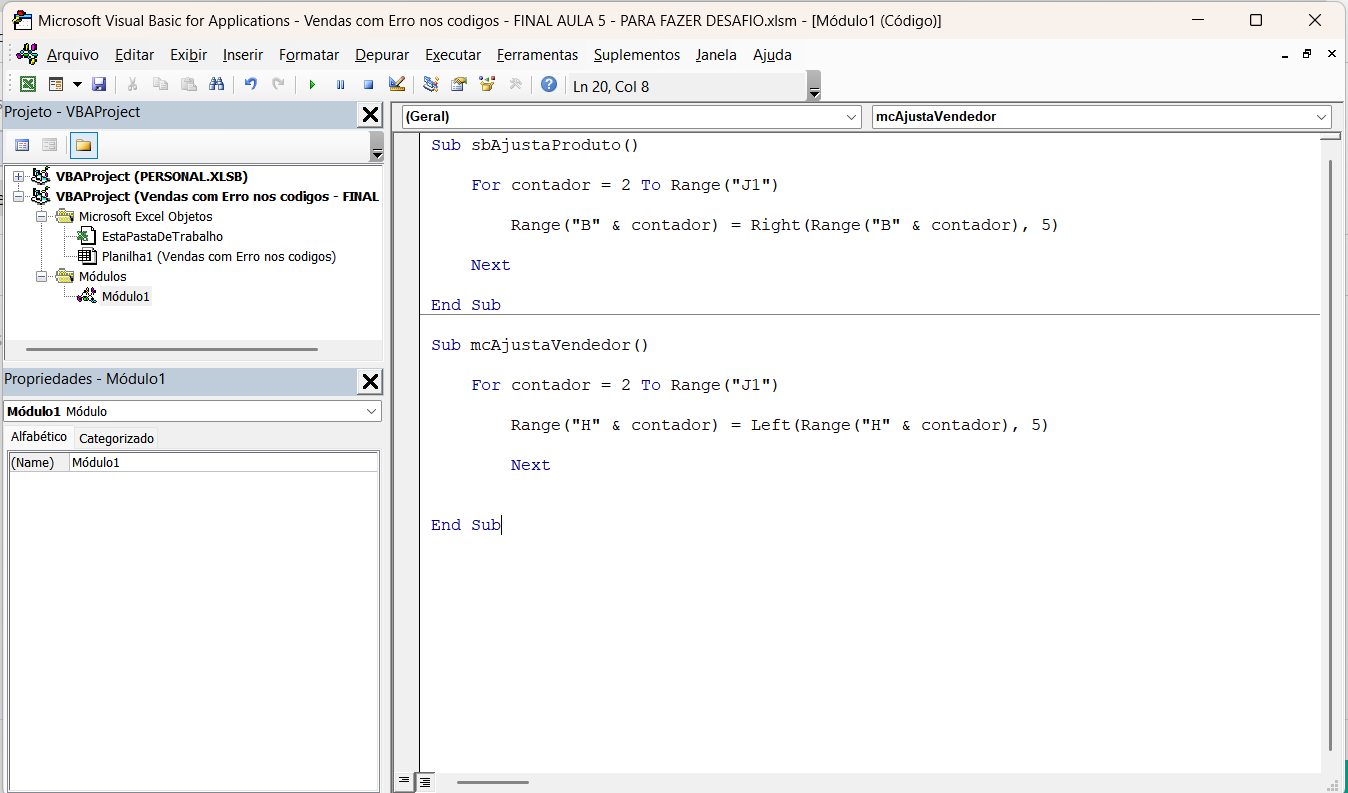Screen dimensions: 1348x793
Task: Open the Formatar menu
Action: 309,55
